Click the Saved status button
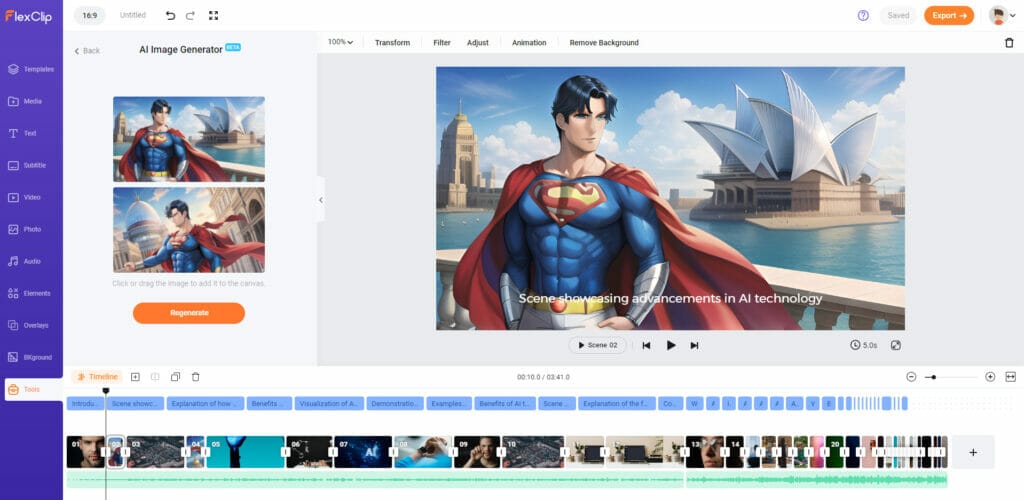Image resolution: width=1024 pixels, height=500 pixels. pyautogui.click(x=898, y=16)
